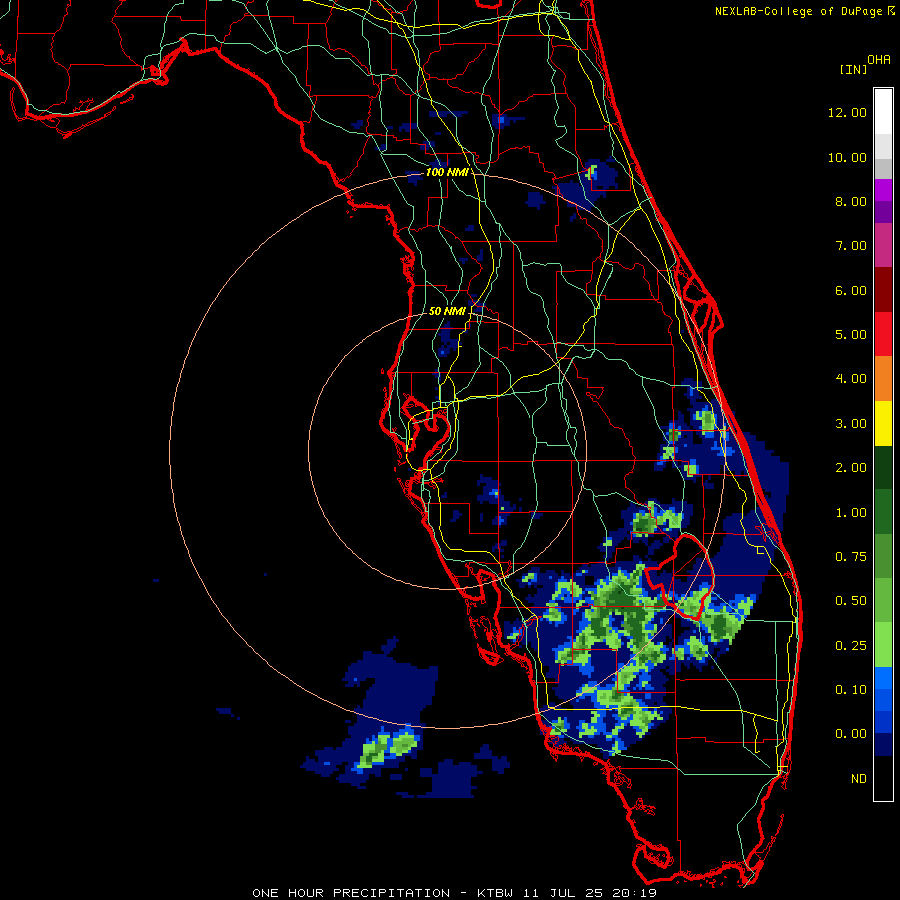Click the 10.00 legend value
The image size is (900, 900).
847,157
